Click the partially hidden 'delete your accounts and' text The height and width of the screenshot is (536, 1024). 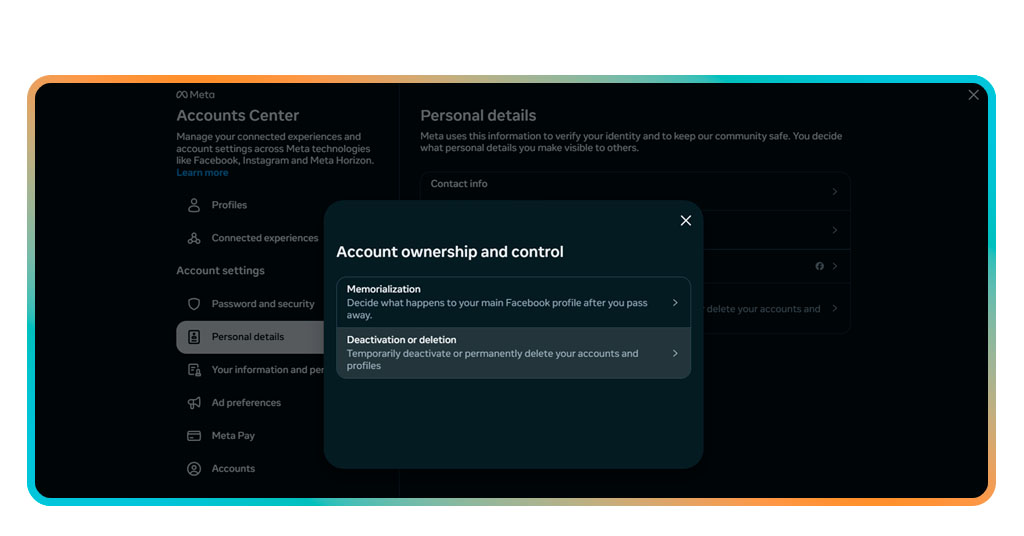click(763, 309)
